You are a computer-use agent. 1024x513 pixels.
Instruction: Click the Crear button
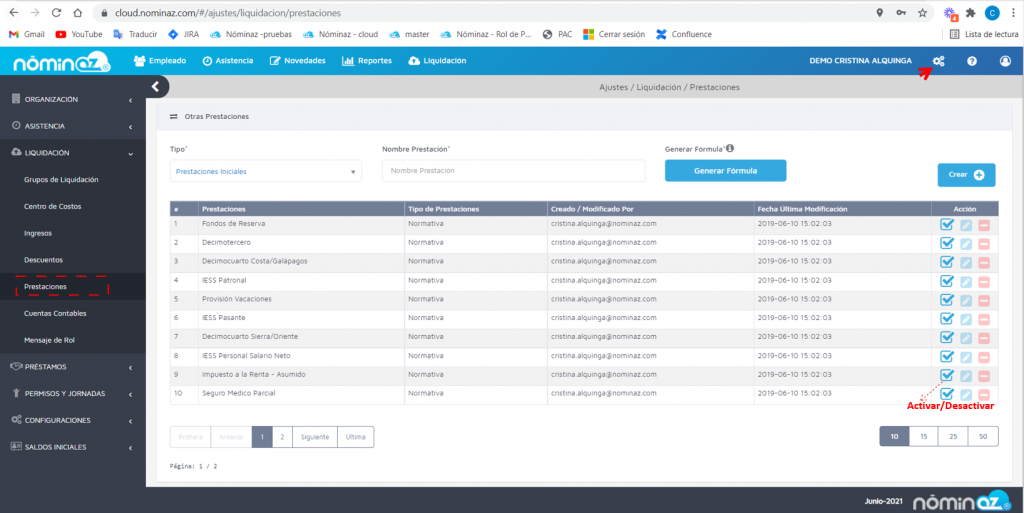coord(967,175)
